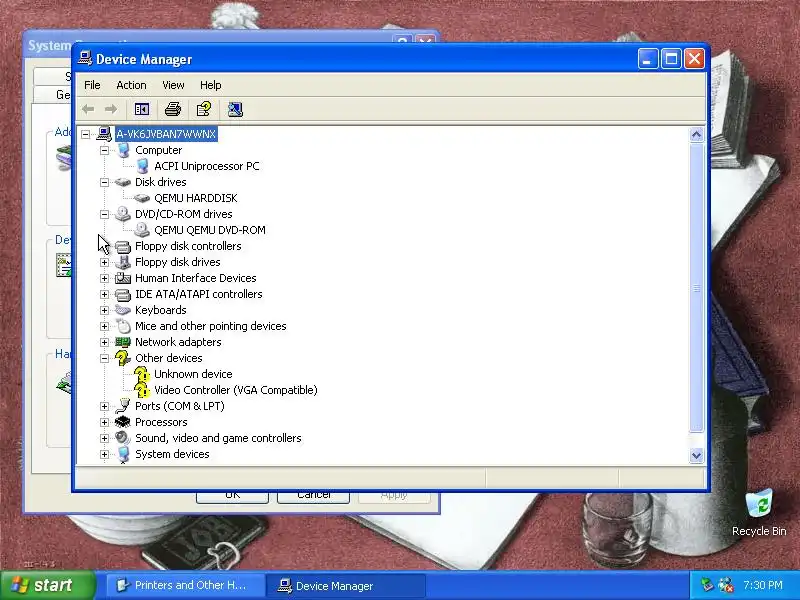Image resolution: width=800 pixels, height=600 pixels.
Task: Click the Windows start button
Action: [x=47, y=585]
